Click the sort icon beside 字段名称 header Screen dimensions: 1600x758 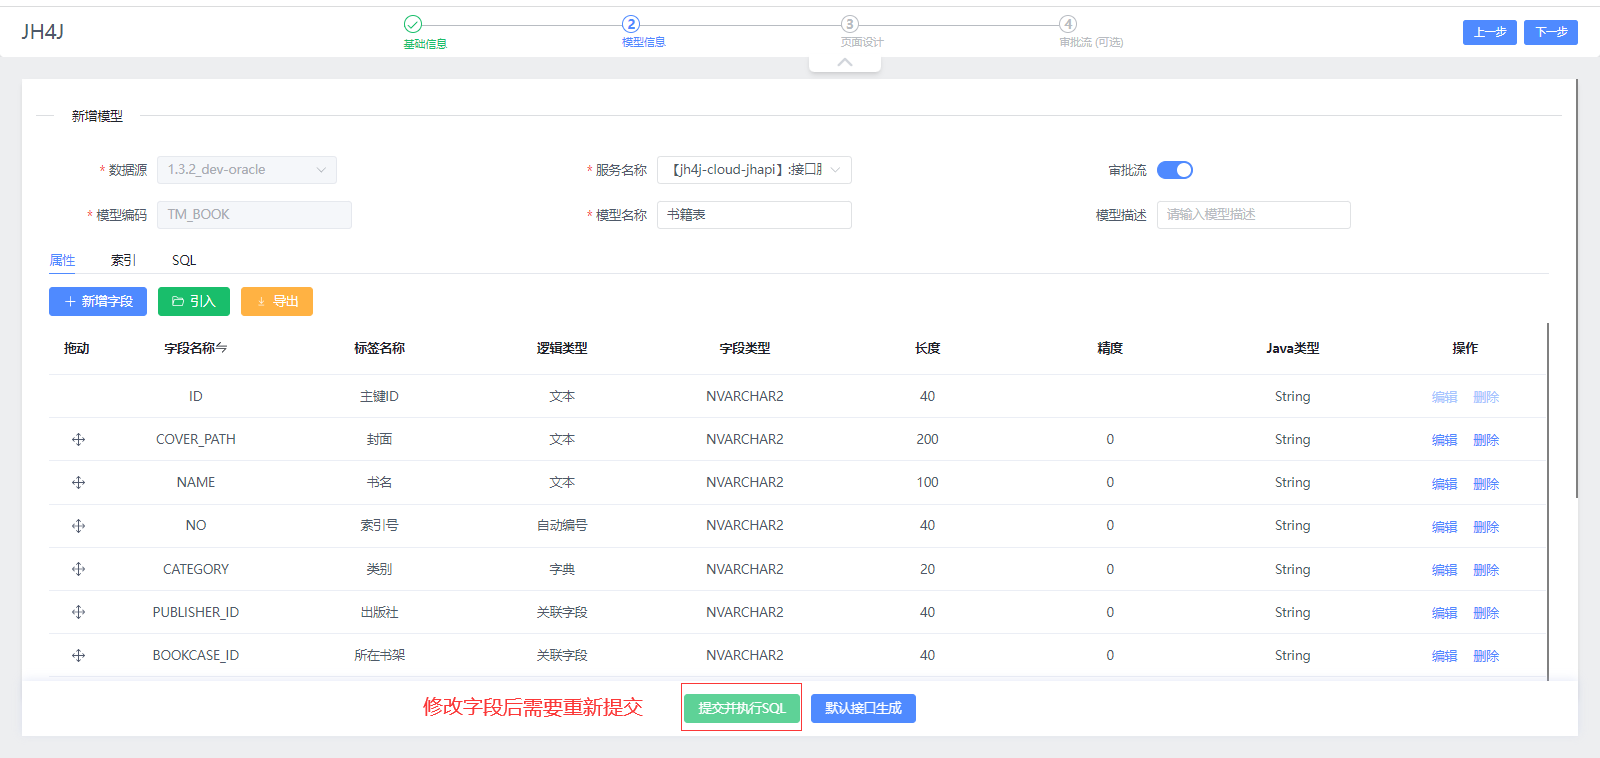(x=222, y=348)
